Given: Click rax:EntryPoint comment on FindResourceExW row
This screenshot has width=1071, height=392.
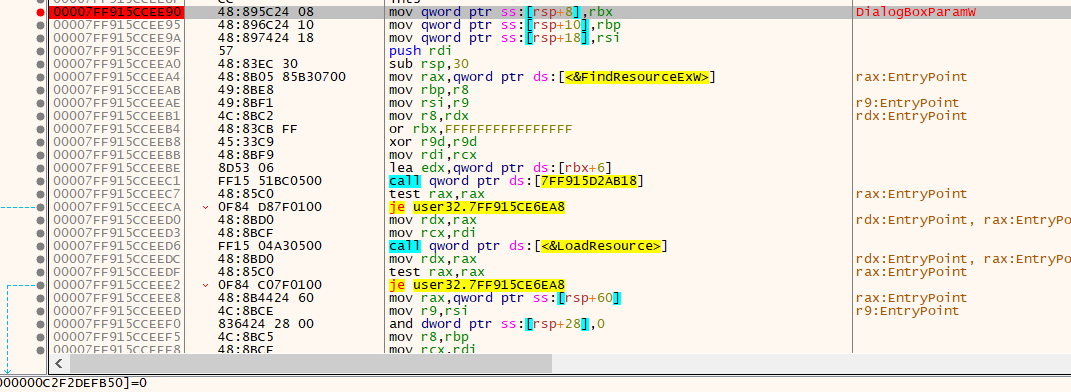Looking at the screenshot, I should (911, 76).
